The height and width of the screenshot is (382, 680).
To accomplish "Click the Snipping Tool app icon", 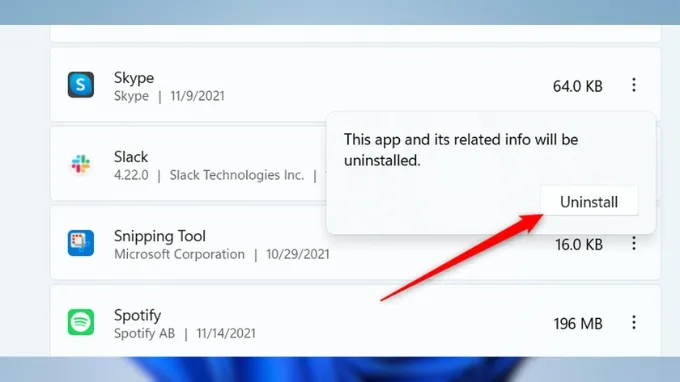I will (x=81, y=243).
